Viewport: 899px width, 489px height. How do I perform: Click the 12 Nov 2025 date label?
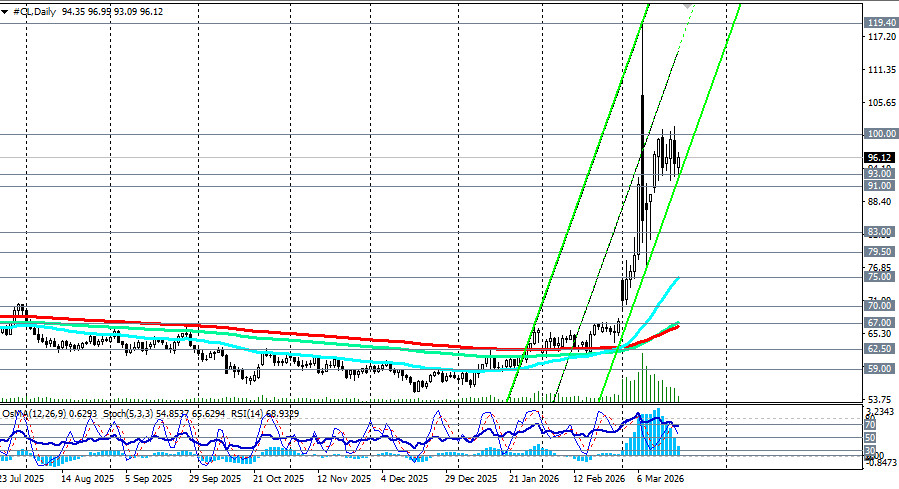click(x=344, y=479)
